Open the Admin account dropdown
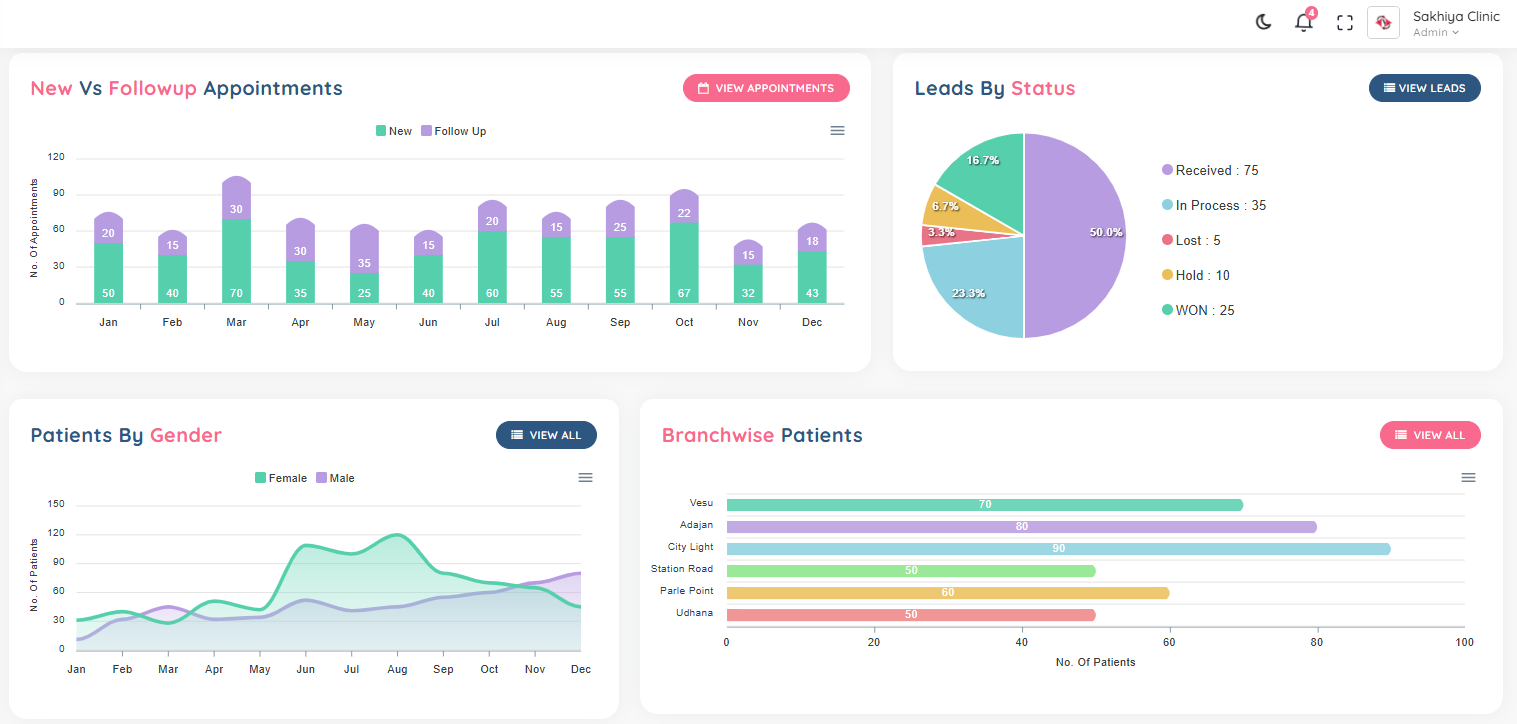The width and height of the screenshot is (1517, 724). pos(1434,32)
